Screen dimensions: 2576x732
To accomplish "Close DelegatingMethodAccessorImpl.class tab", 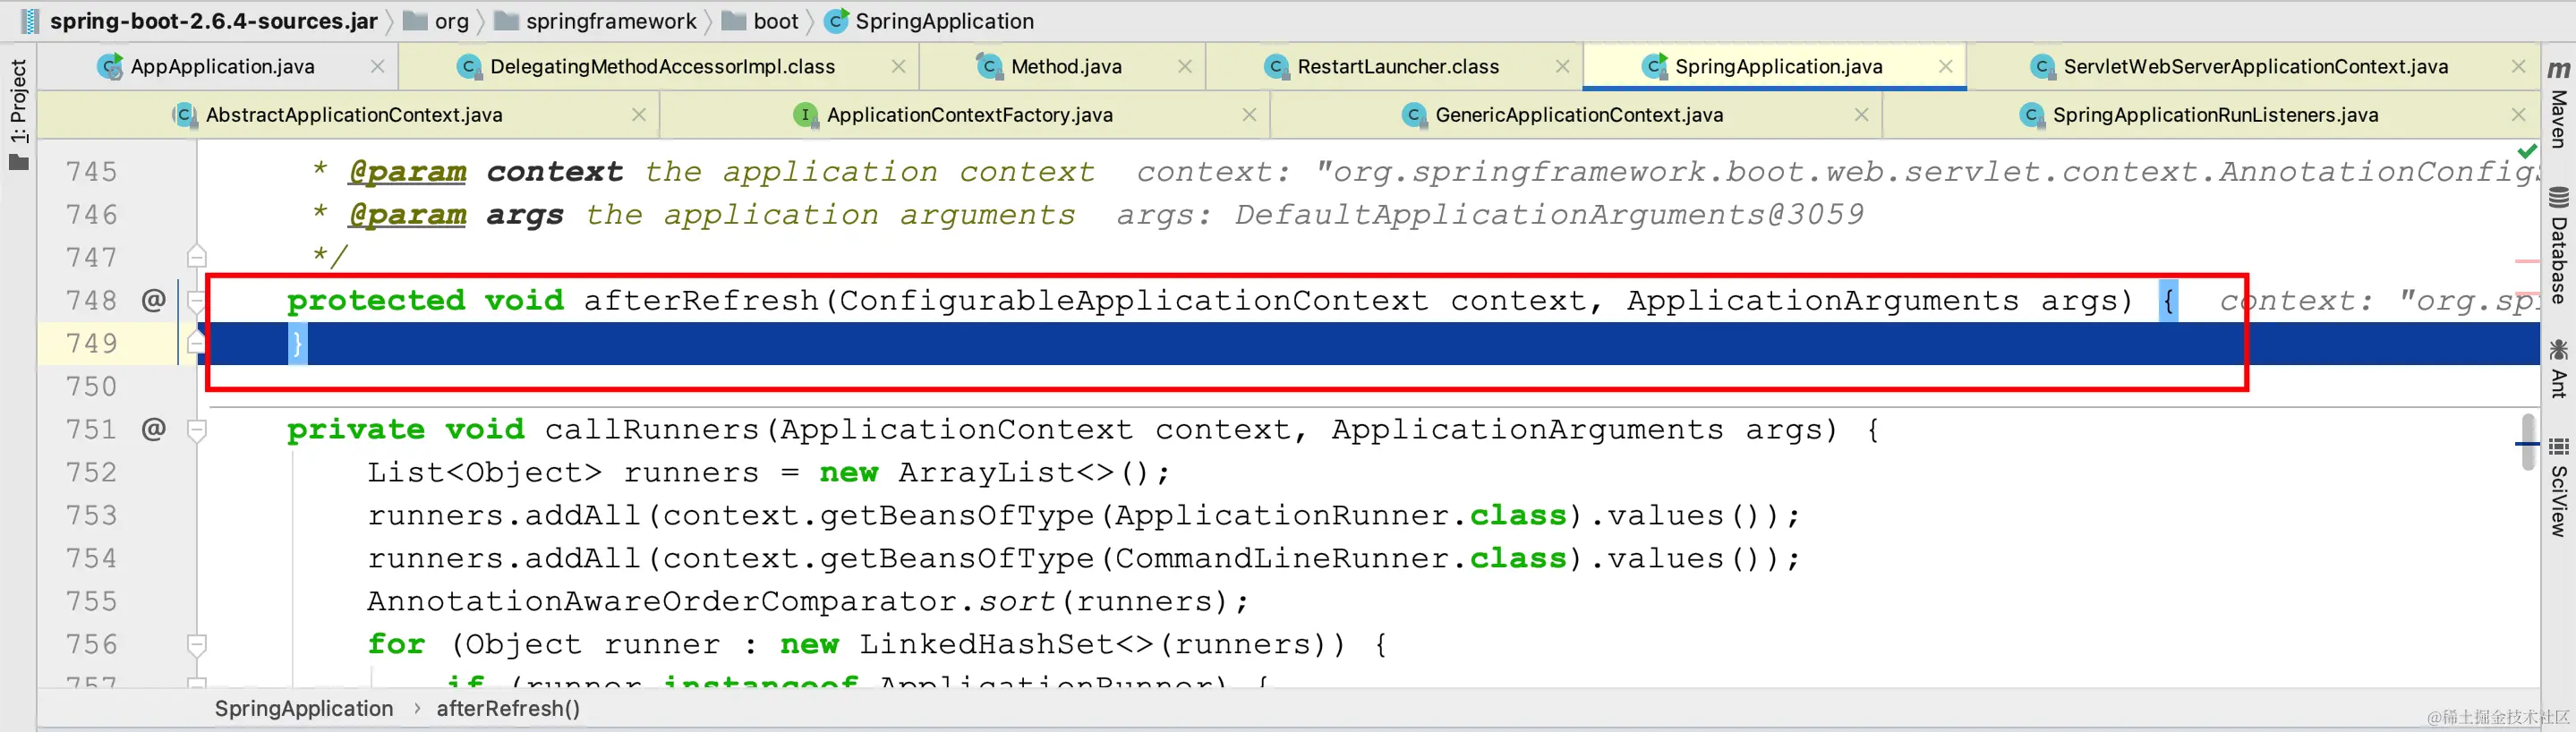I will coord(898,66).
